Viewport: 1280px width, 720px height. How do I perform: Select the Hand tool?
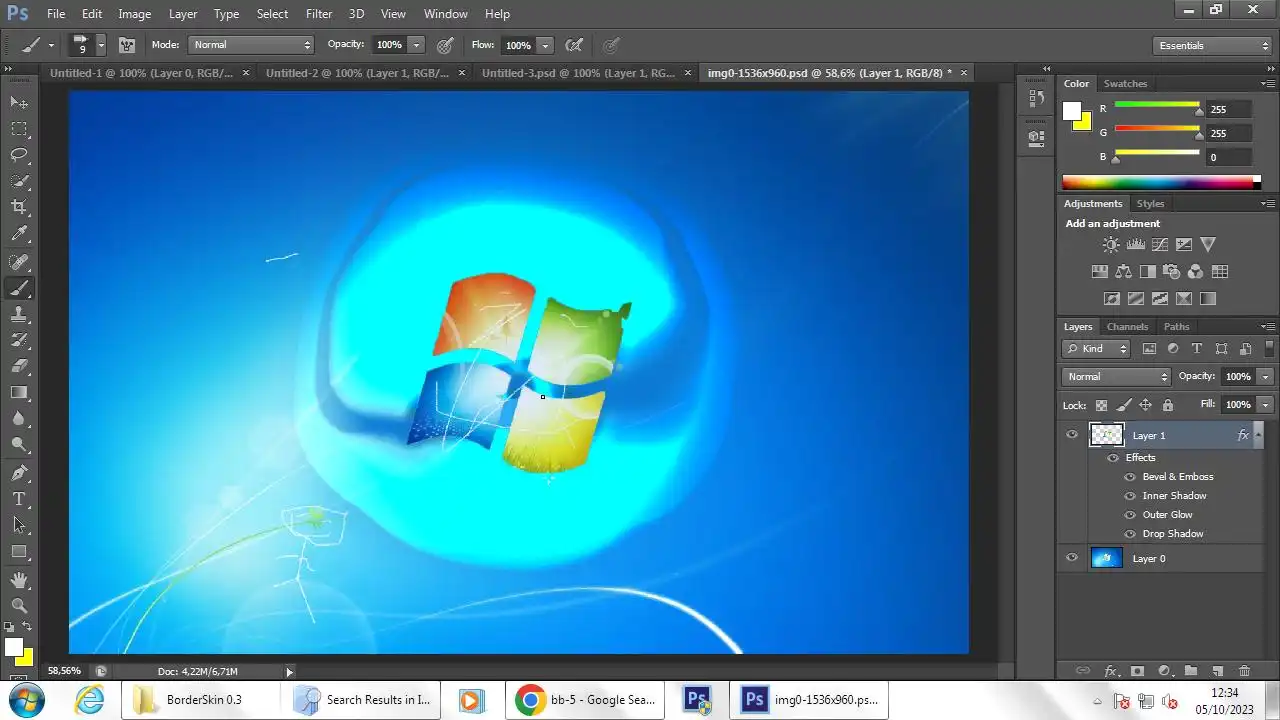(x=19, y=580)
